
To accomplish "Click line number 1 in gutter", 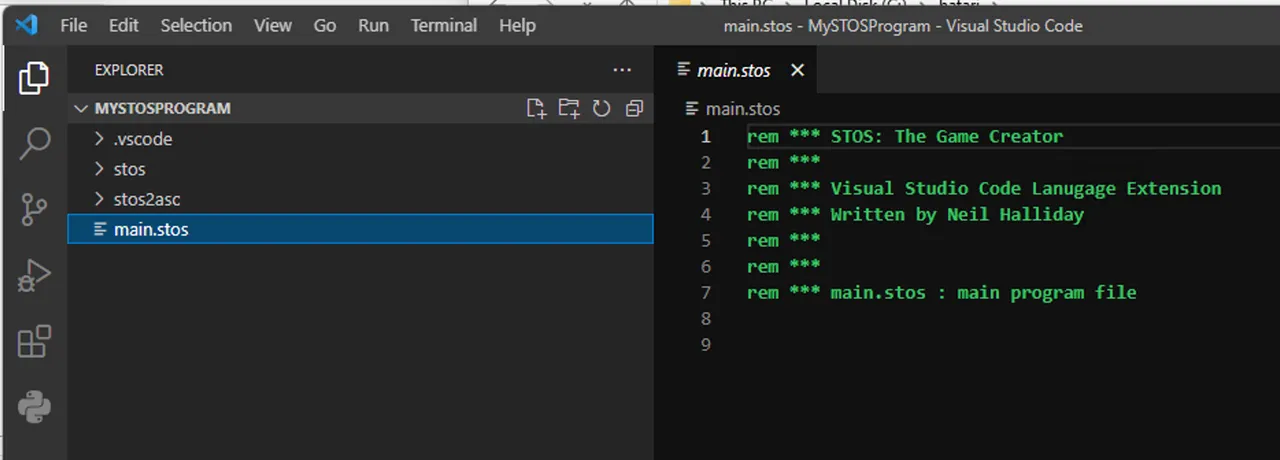I will 706,136.
